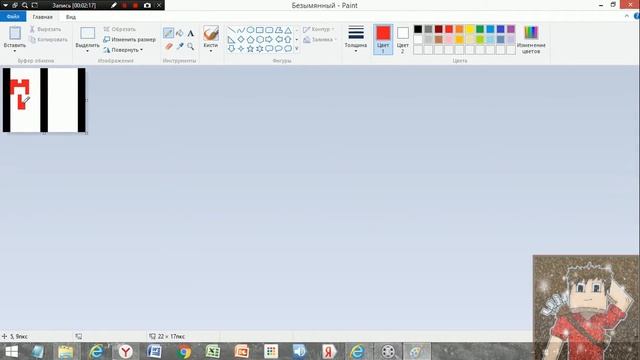Activate Цвет 2 background color

click(x=402, y=39)
